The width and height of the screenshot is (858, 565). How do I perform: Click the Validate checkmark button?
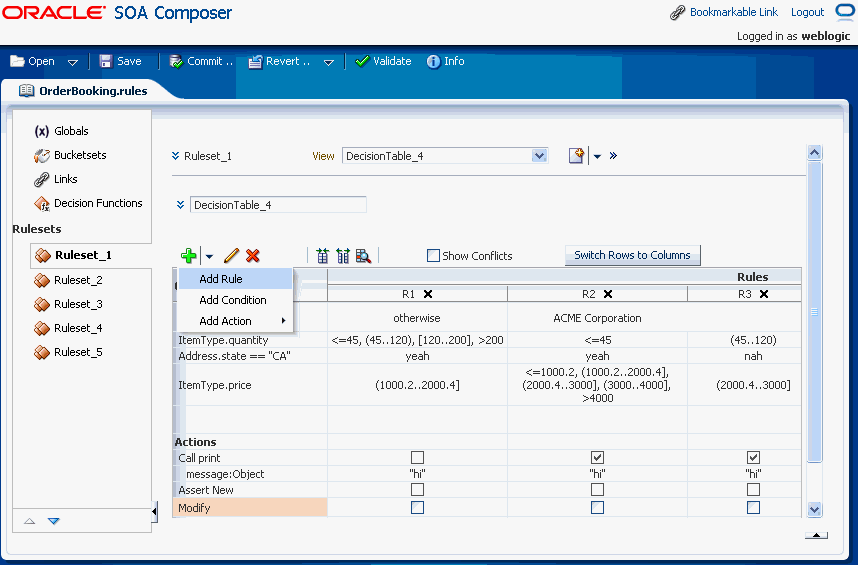pyautogui.click(x=383, y=61)
